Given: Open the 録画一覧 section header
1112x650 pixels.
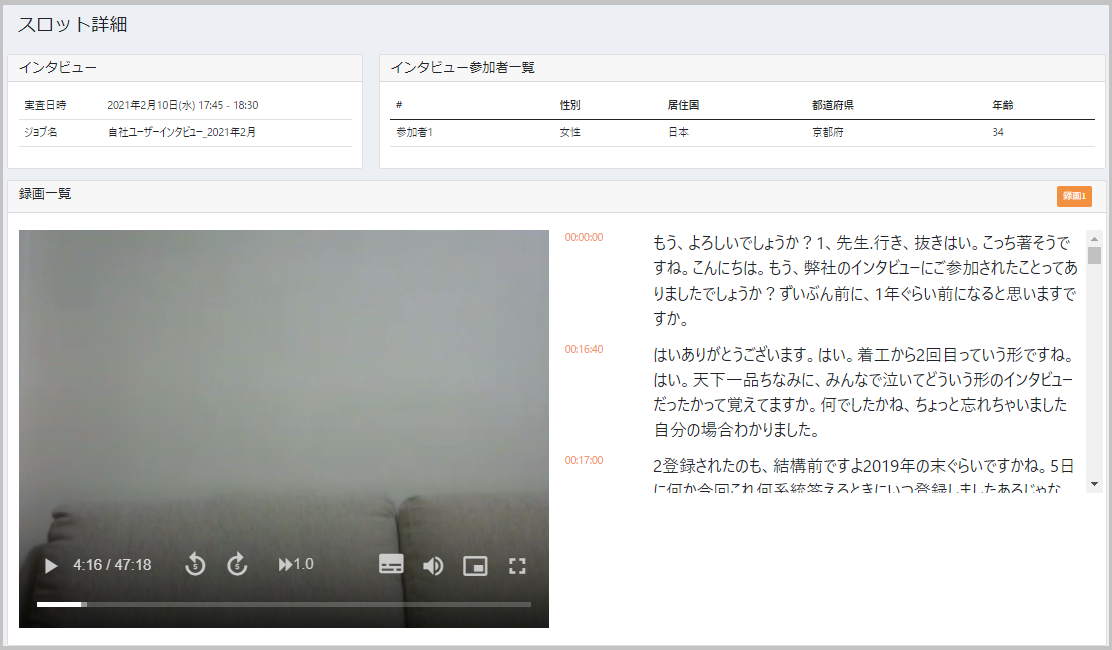Looking at the screenshot, I should pos(45,196).
